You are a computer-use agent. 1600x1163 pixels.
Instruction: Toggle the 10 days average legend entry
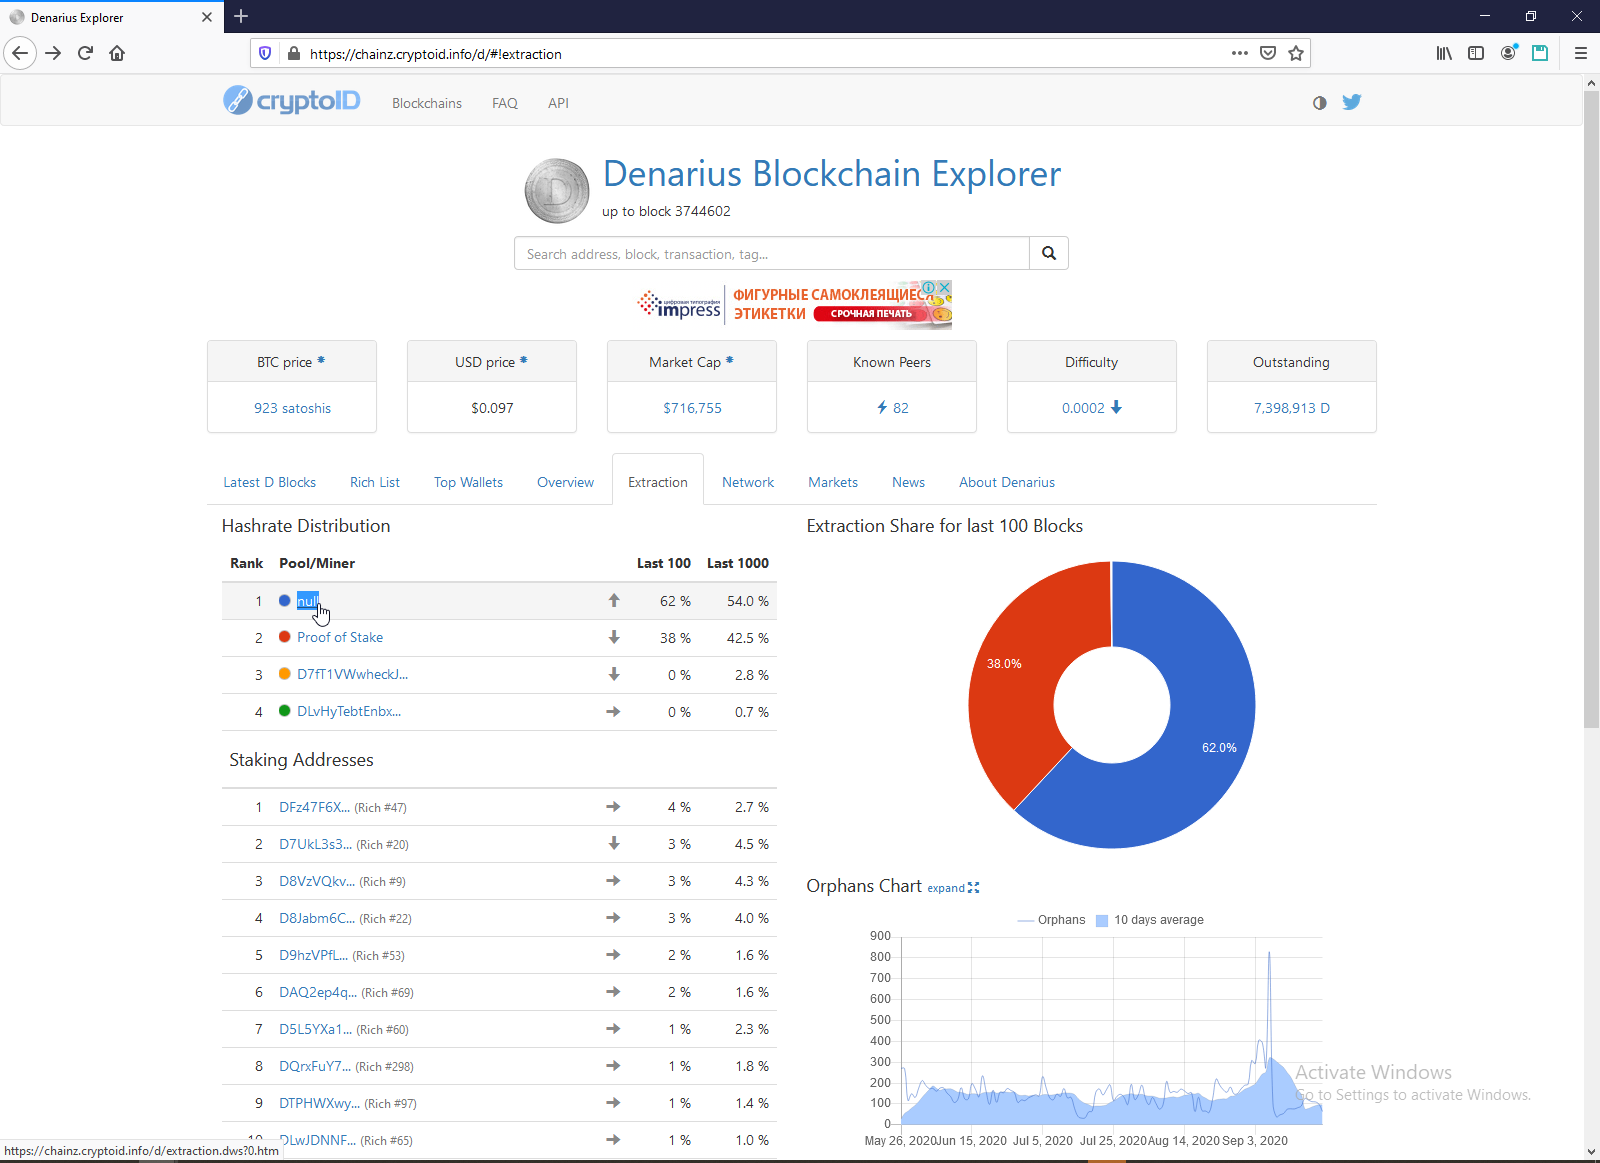(x=1150, y=920)
